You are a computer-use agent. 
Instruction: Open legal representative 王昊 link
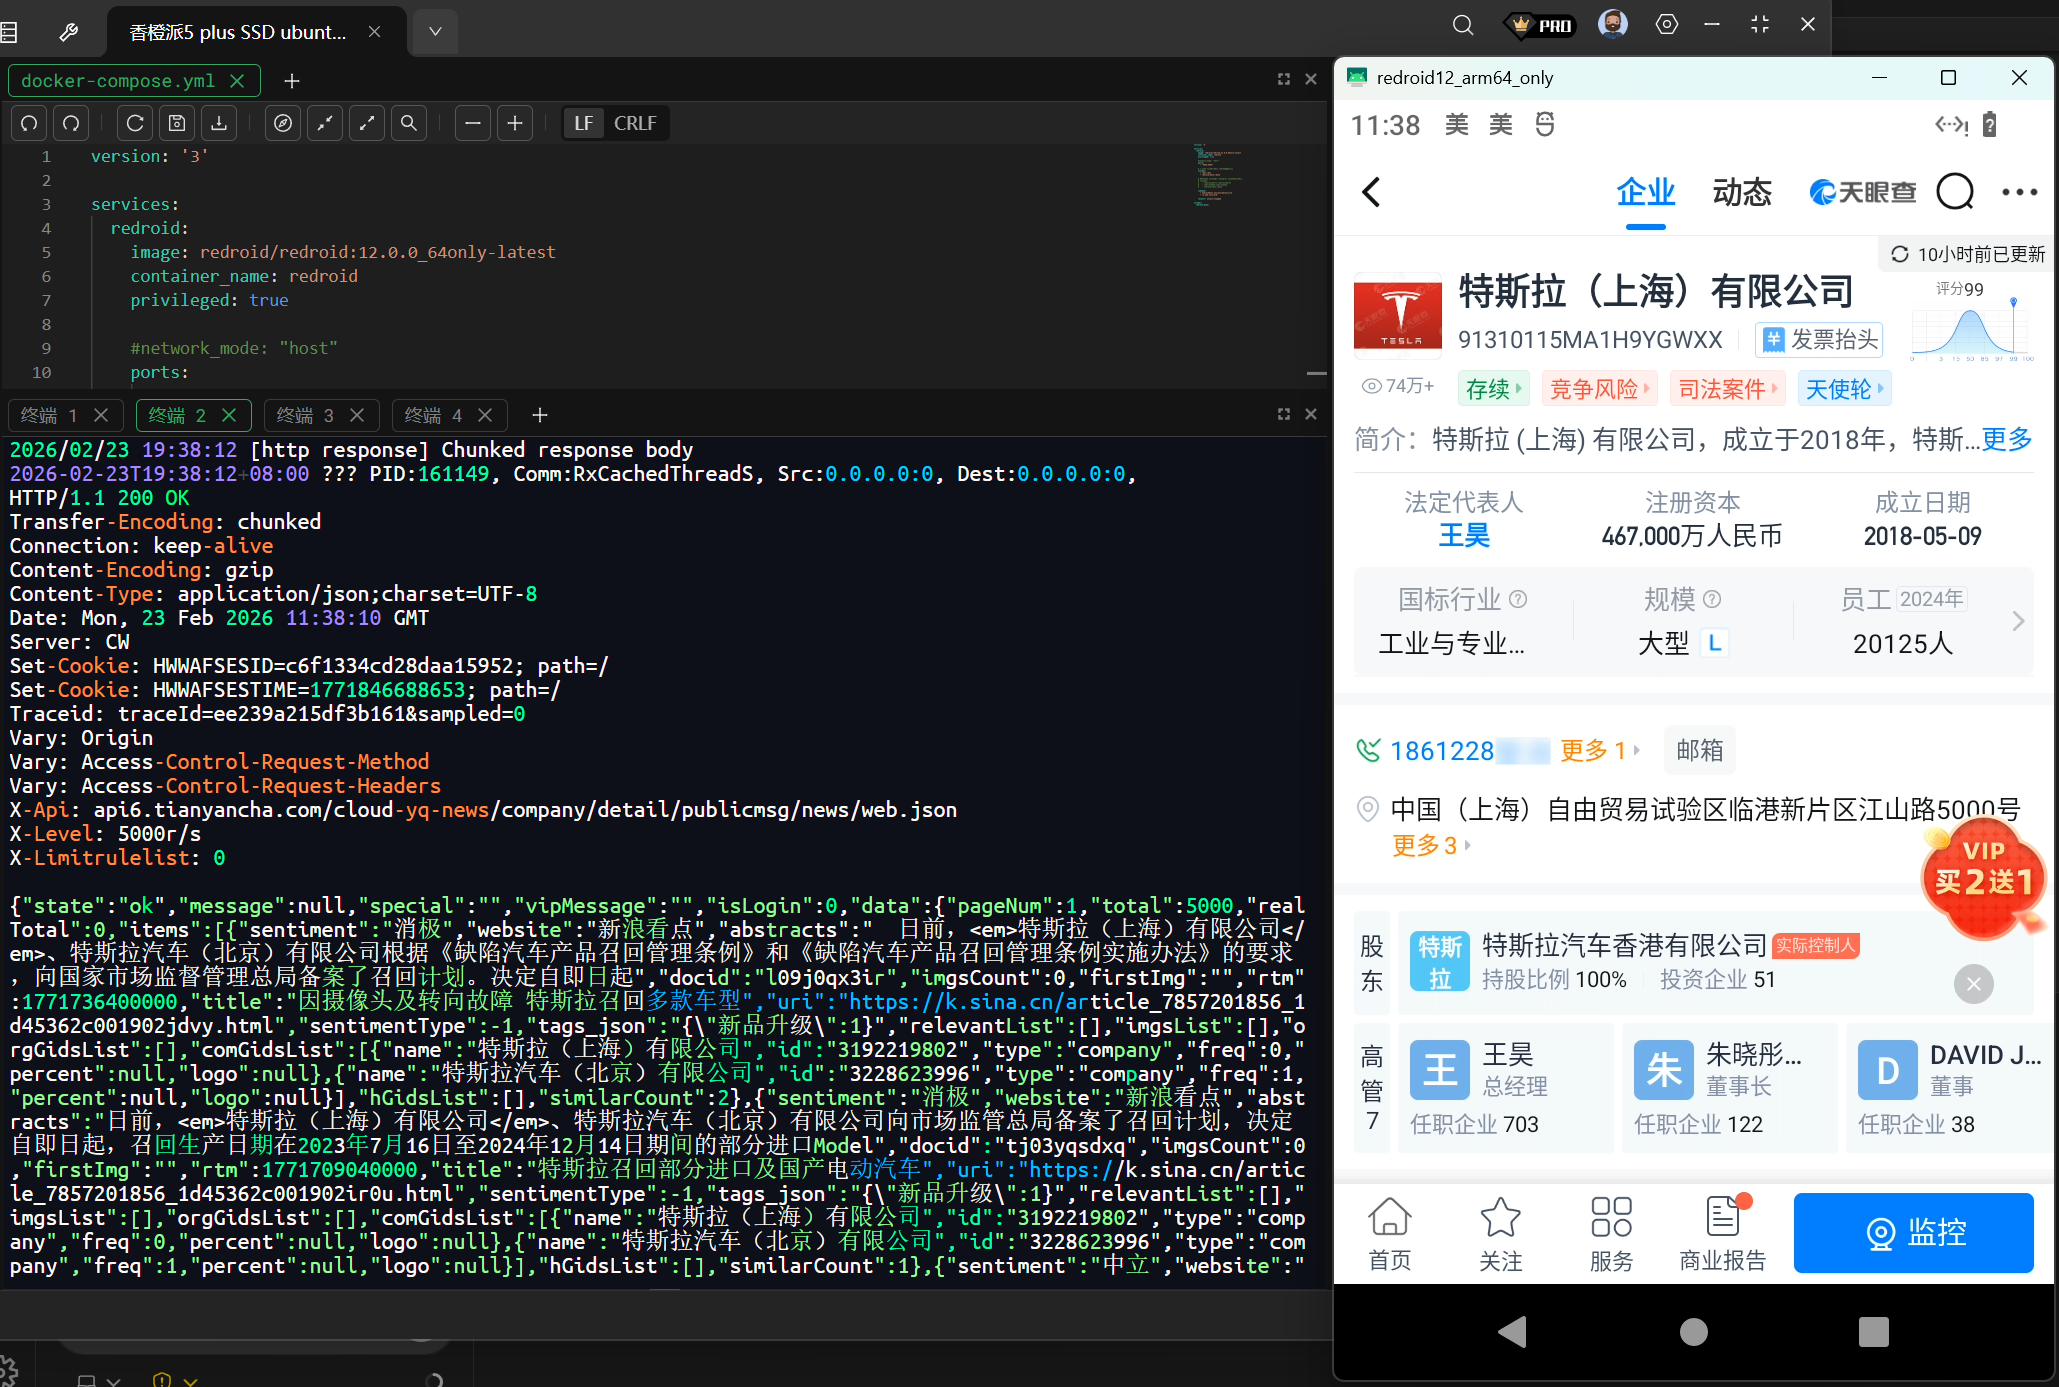tap(1464, 536)
